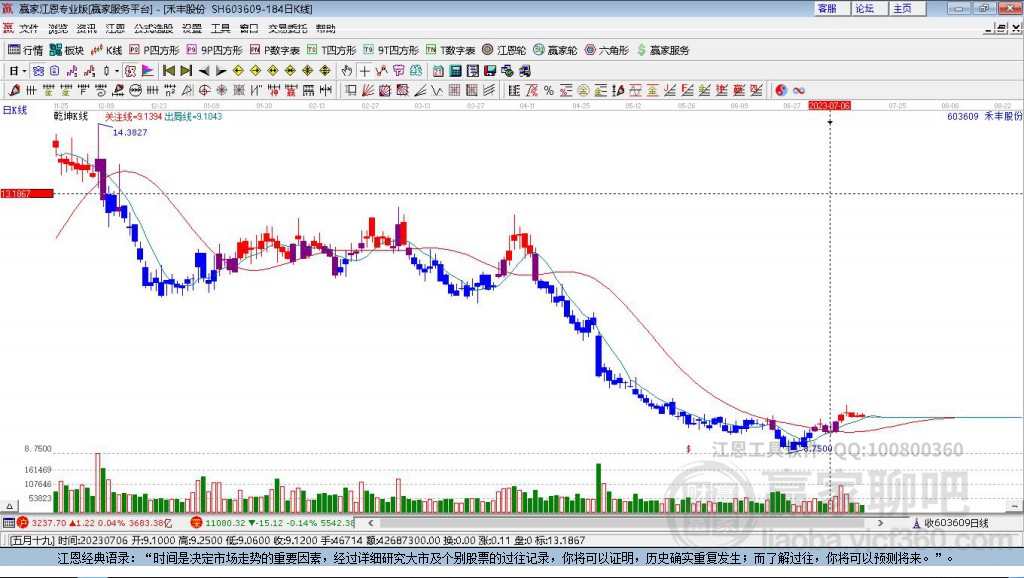
Task: Toggle the crosshair cursor tool
Action: 364,71
